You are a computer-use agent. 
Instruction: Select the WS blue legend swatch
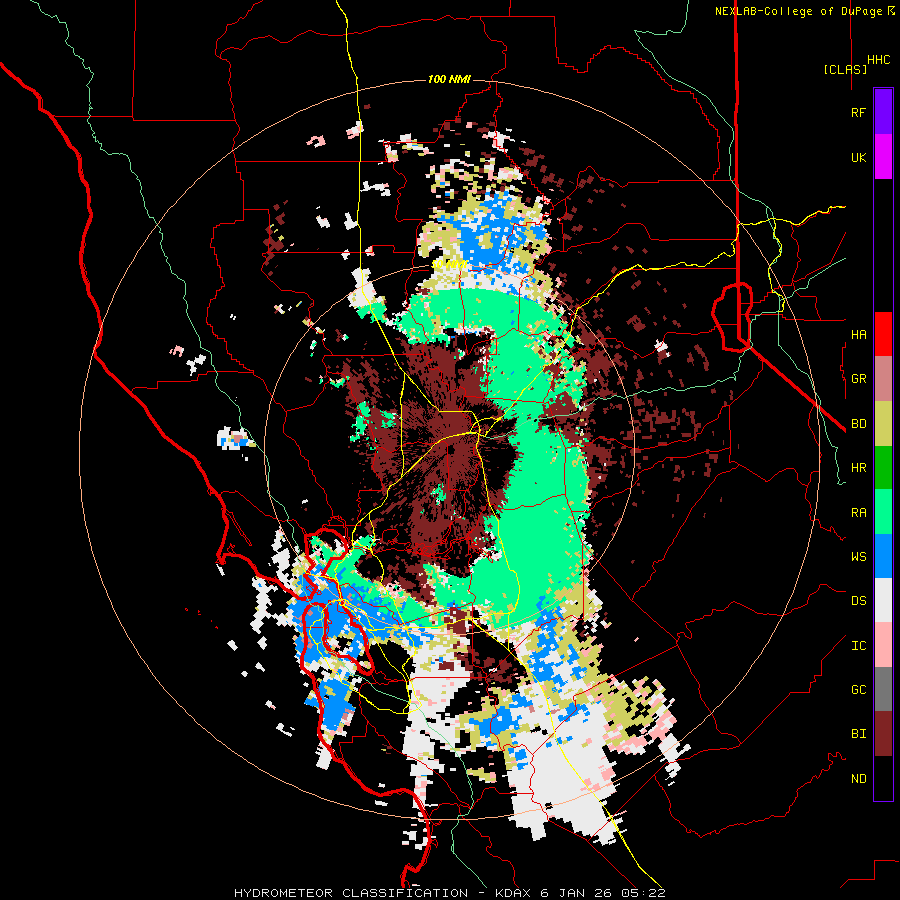point(883,556)
